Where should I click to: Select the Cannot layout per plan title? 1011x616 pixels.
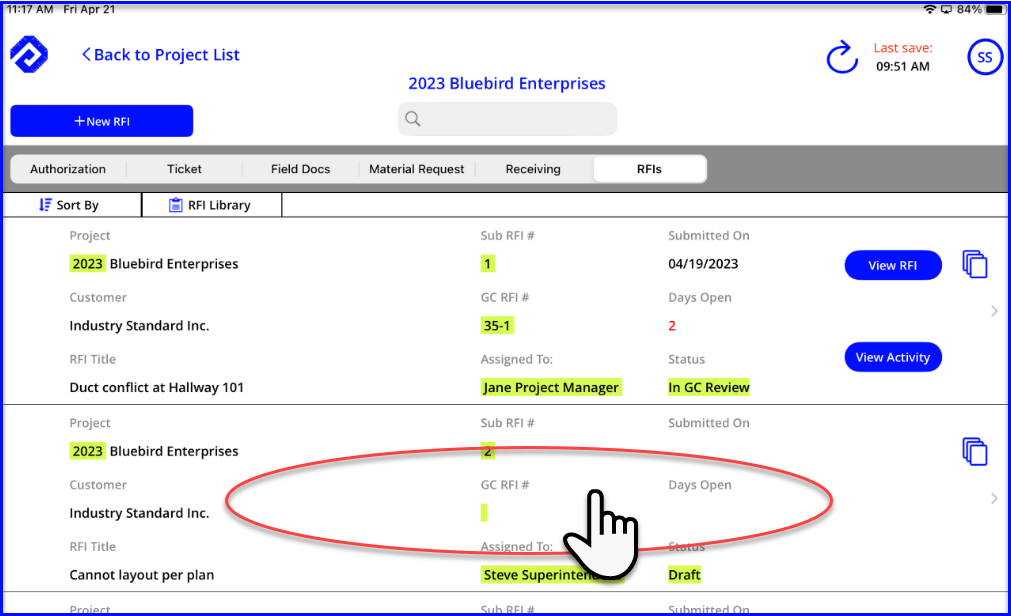pyautogui.click(x=142, y=575)
